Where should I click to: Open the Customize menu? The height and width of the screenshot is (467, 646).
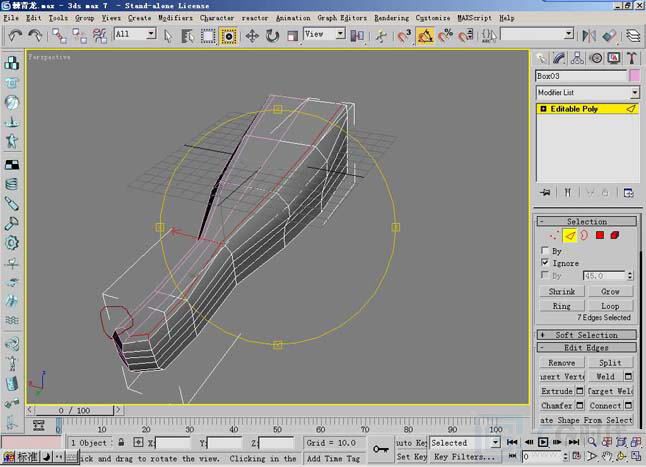433,18
